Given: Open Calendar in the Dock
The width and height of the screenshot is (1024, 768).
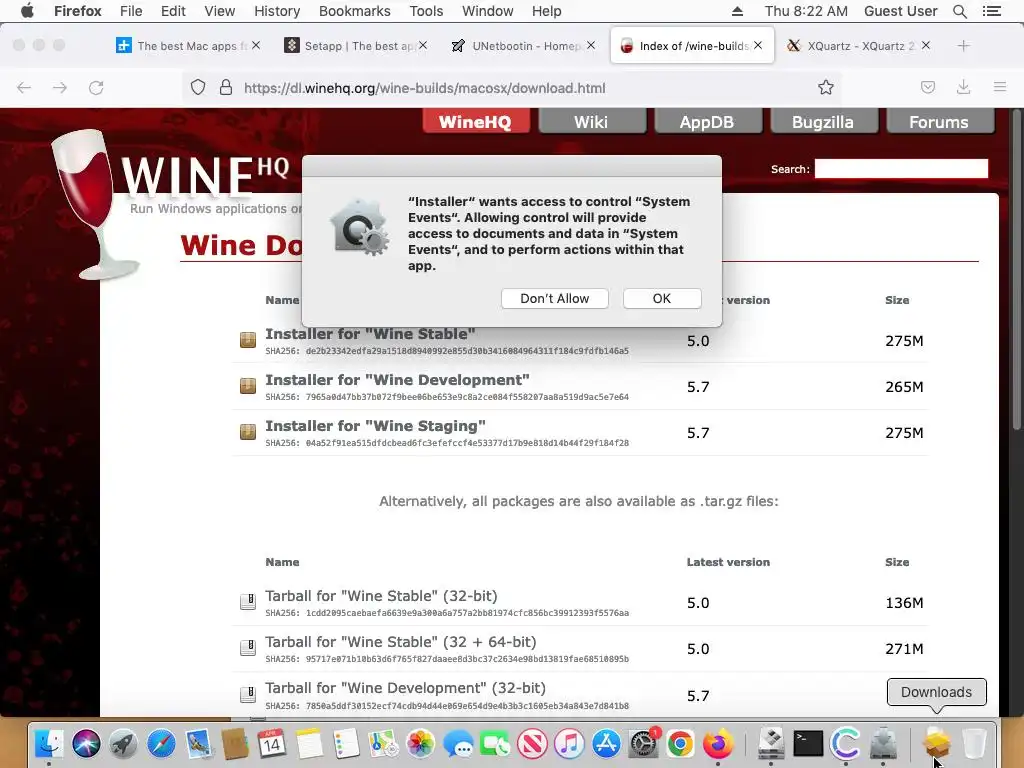Looking at the screenshot, I should pos(272,744).
